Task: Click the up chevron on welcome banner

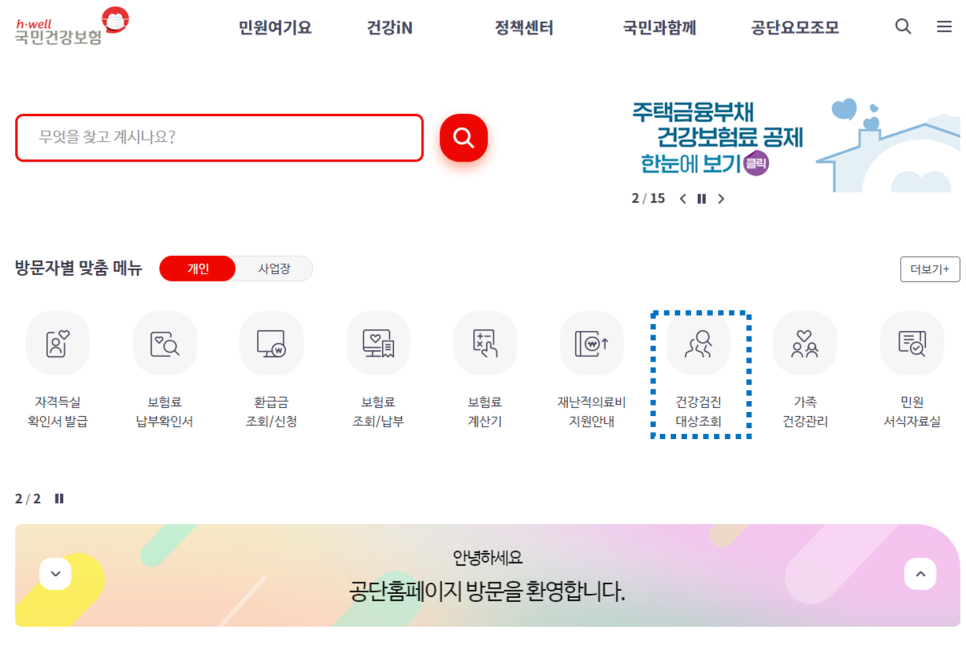Action: point(920,574)
